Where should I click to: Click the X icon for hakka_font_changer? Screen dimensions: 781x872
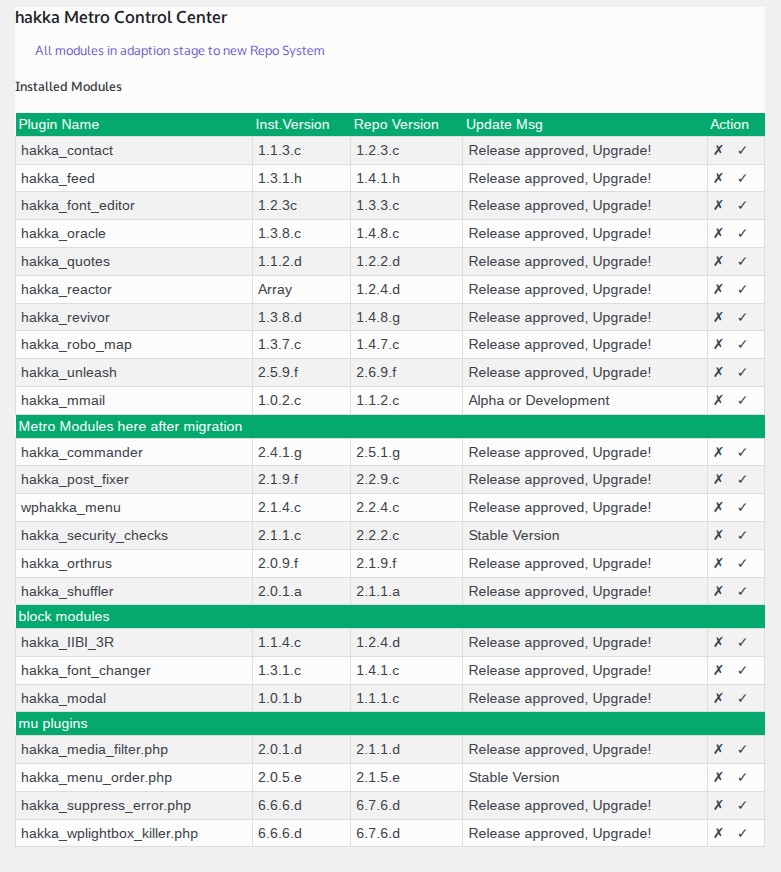click(718, 670)
